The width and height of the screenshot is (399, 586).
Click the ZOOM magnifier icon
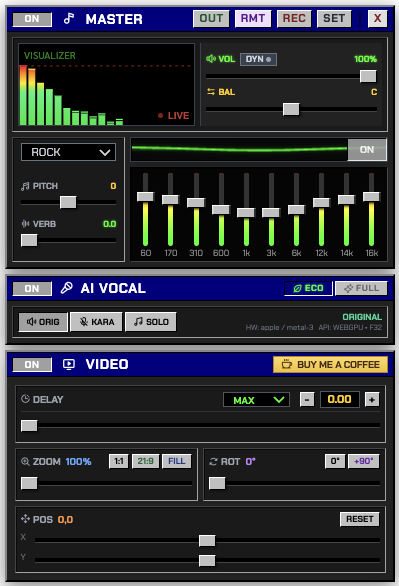pos(25,462)
